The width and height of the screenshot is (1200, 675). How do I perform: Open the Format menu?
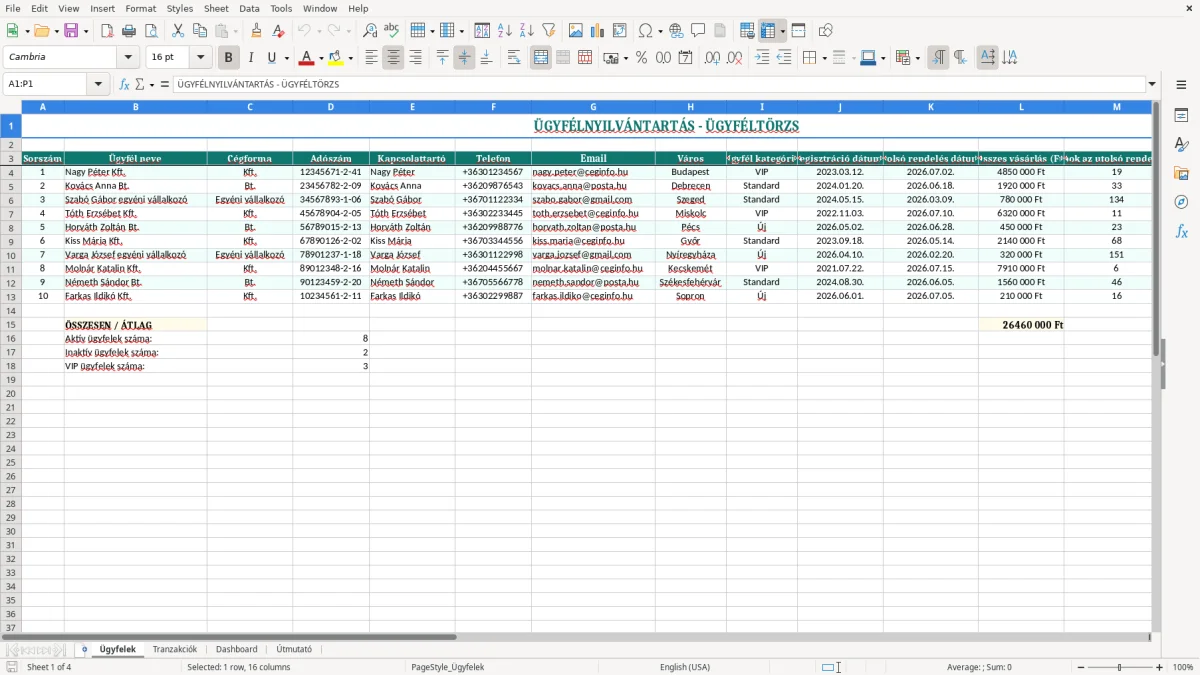click(140, 8)
